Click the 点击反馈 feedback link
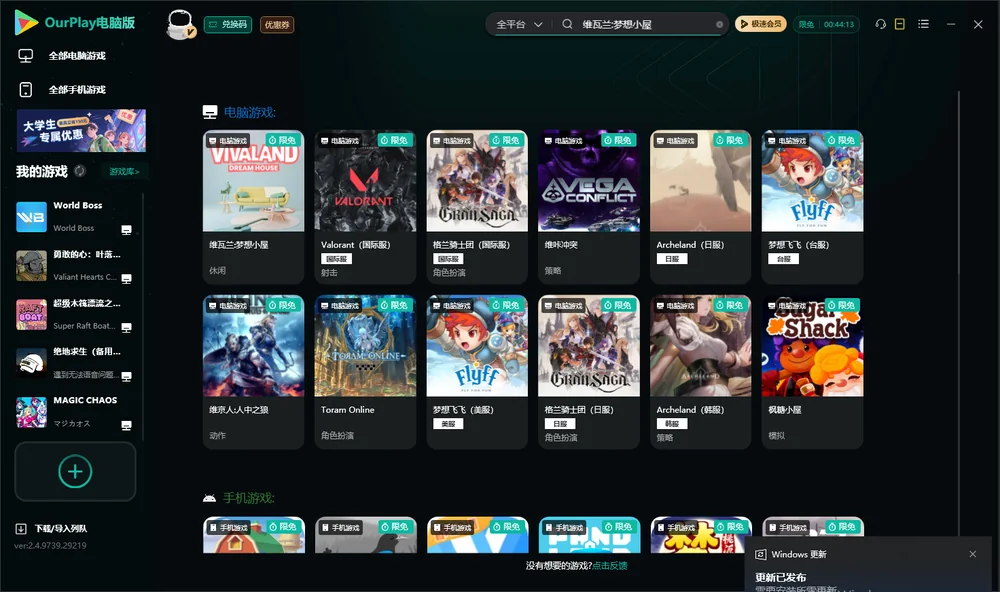 pyautogui.click(x=610, y=566)
